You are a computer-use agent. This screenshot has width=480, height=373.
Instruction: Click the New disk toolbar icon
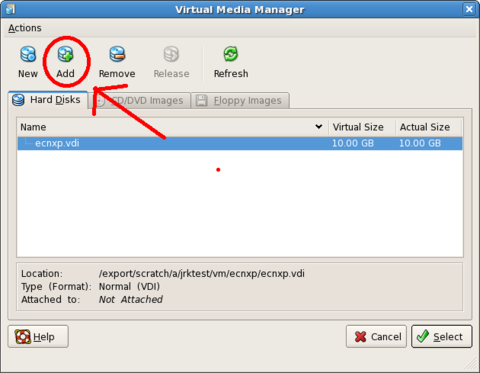point(28,54)
